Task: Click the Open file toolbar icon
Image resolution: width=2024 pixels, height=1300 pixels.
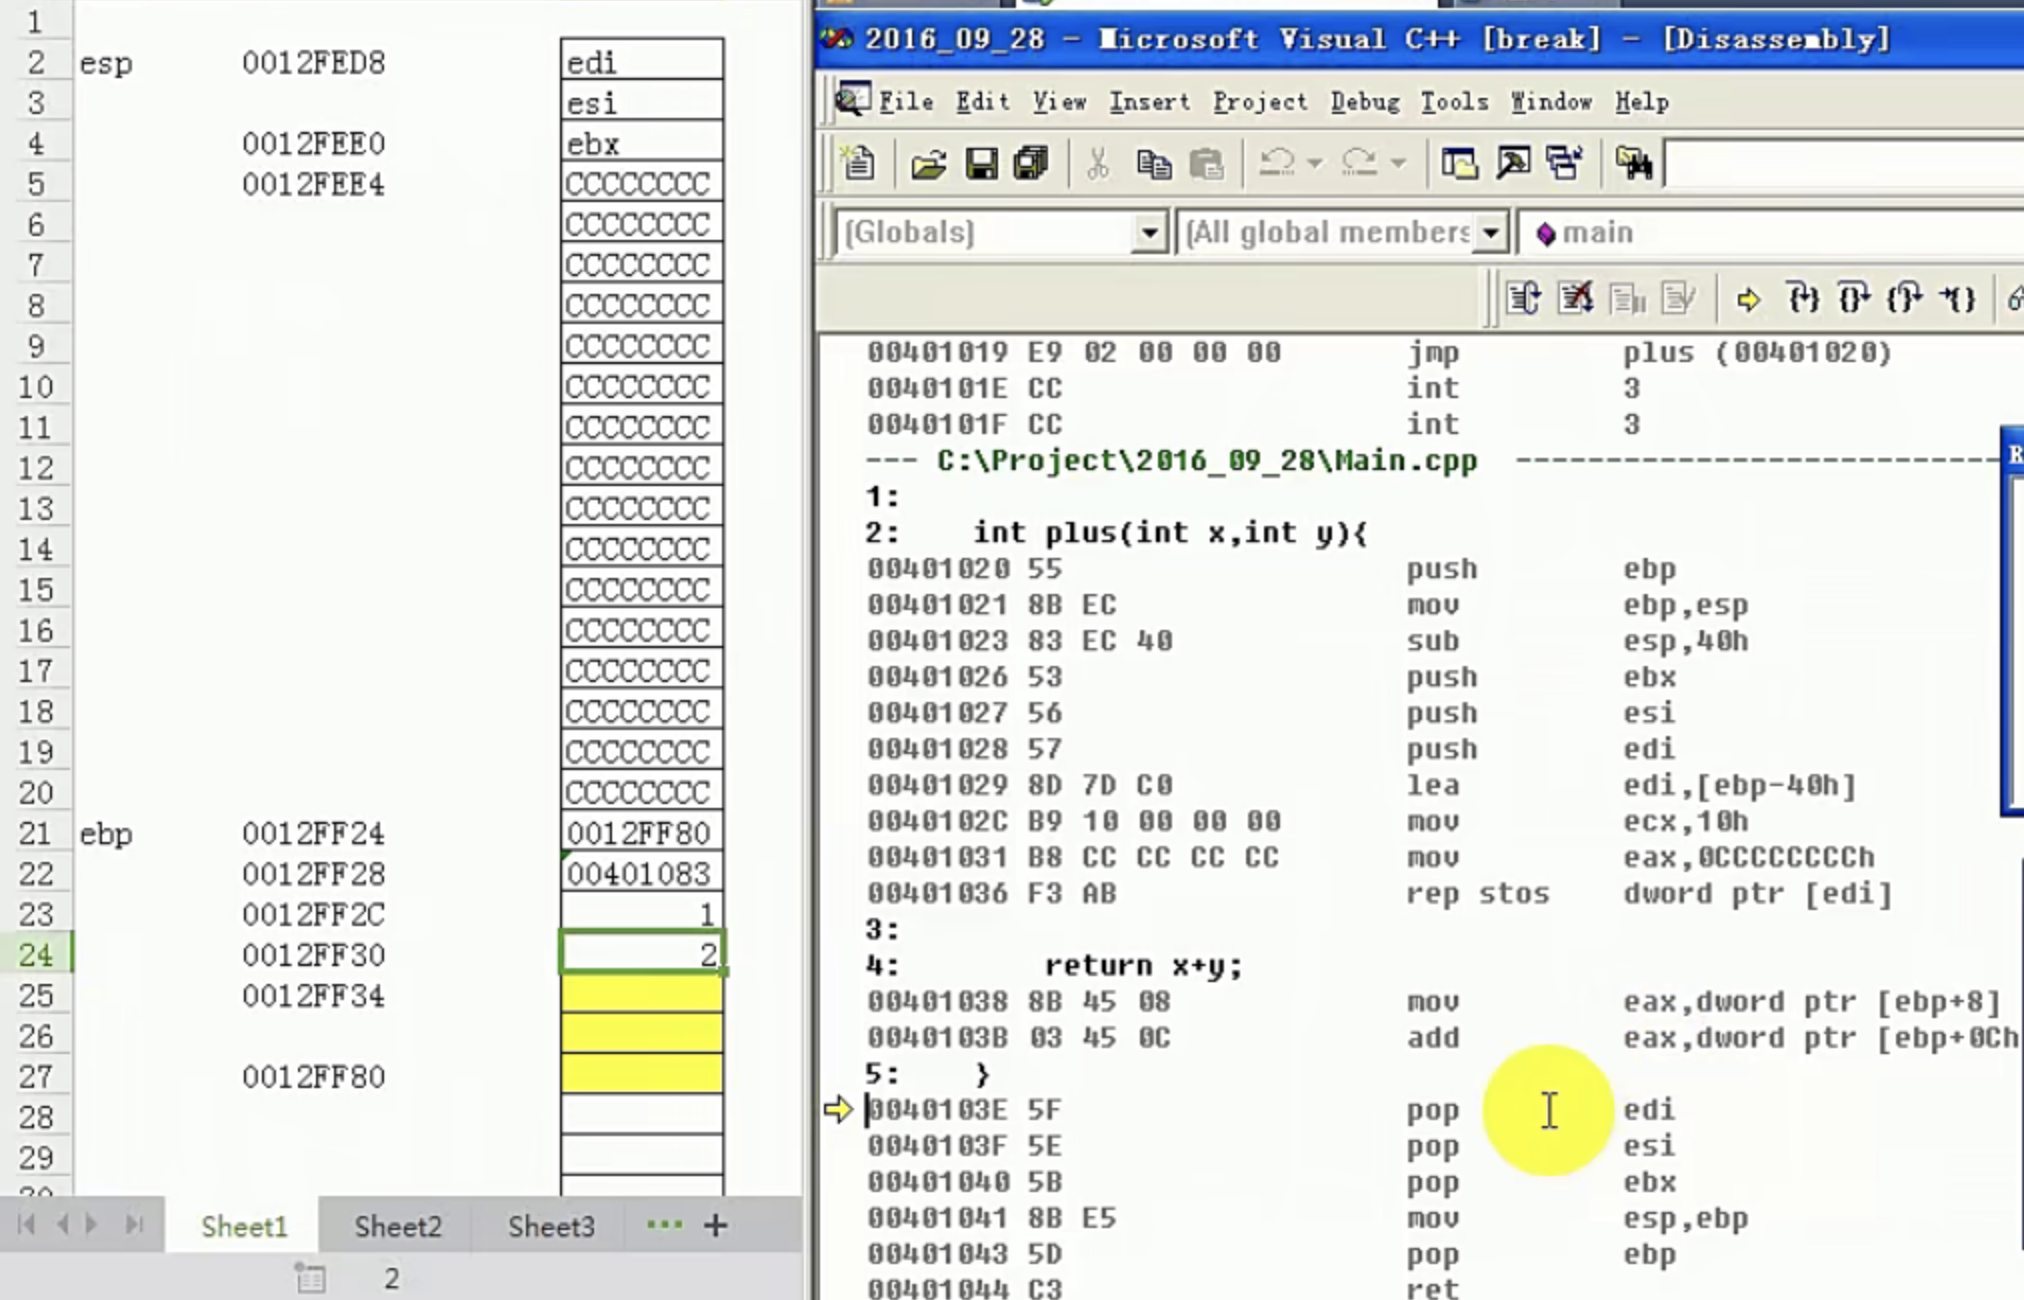Action: pos(928,163)
